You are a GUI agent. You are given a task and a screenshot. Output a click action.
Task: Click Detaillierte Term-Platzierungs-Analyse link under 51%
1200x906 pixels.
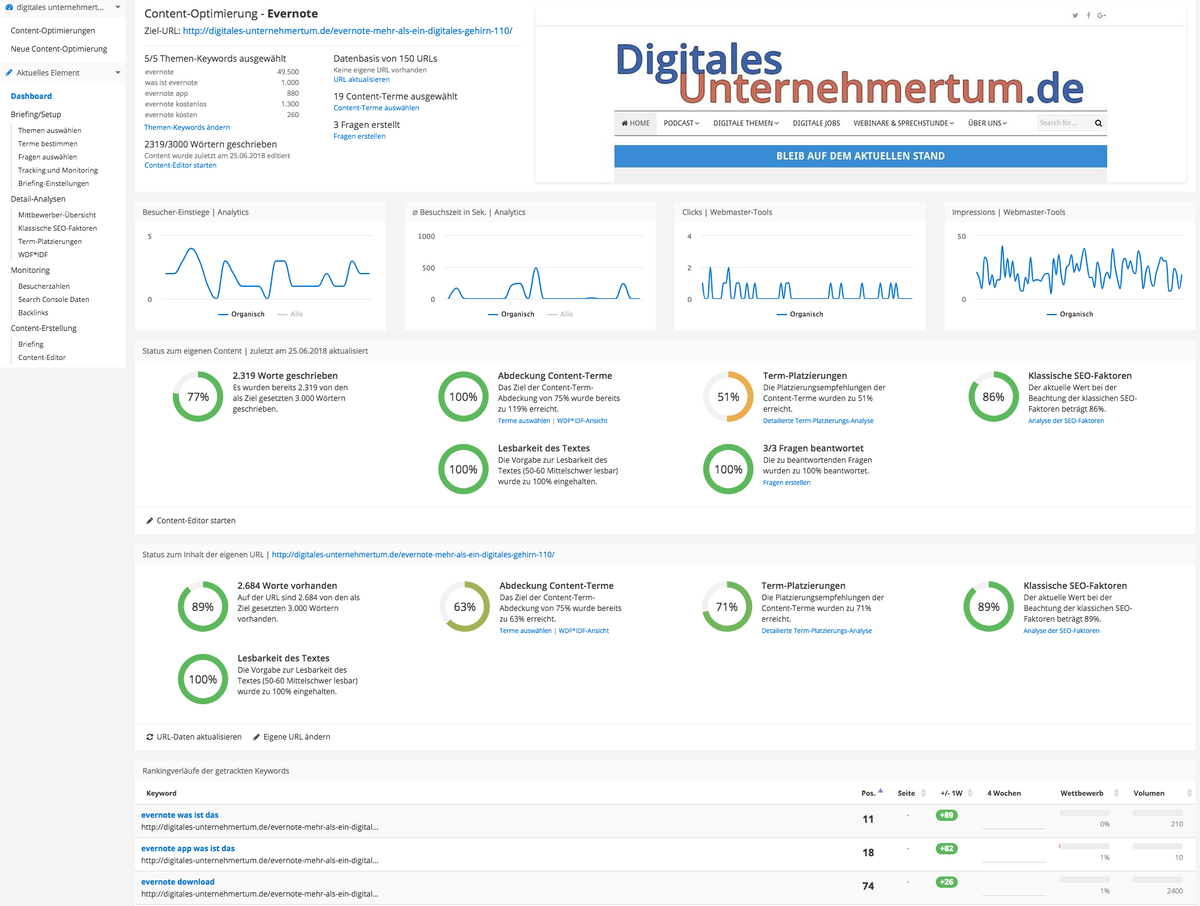point(817,421)
